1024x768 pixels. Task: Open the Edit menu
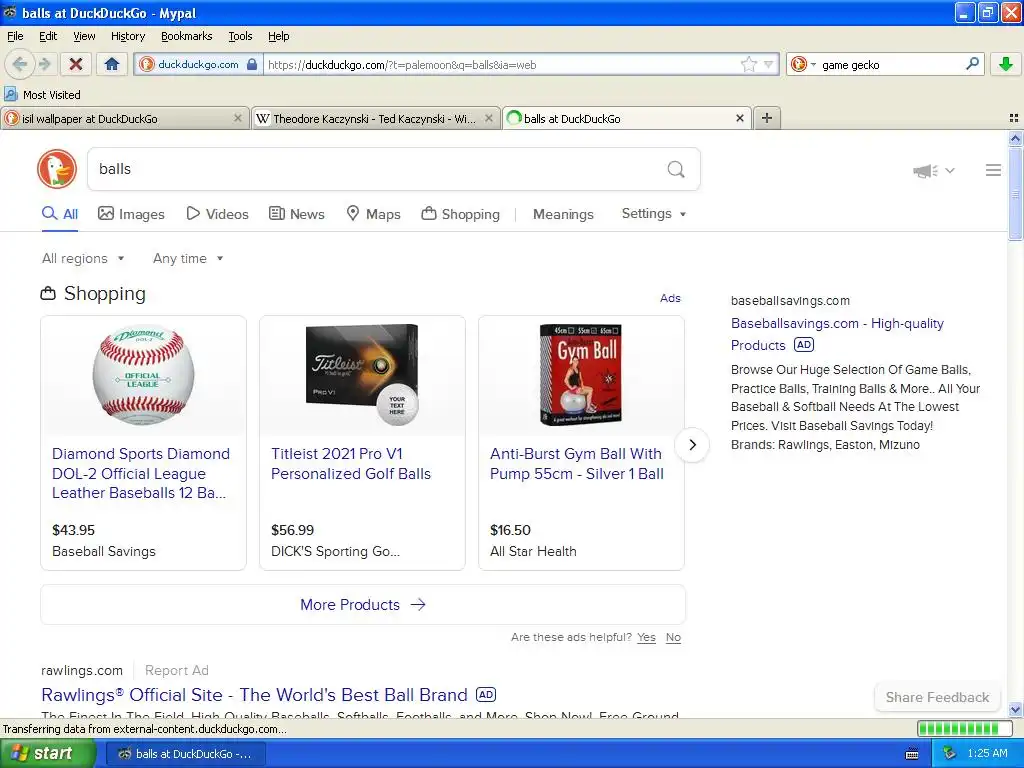(x=48, y=36)
